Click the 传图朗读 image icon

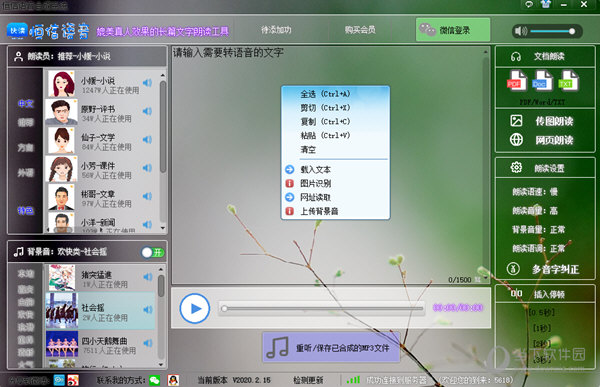click(516, 121)
